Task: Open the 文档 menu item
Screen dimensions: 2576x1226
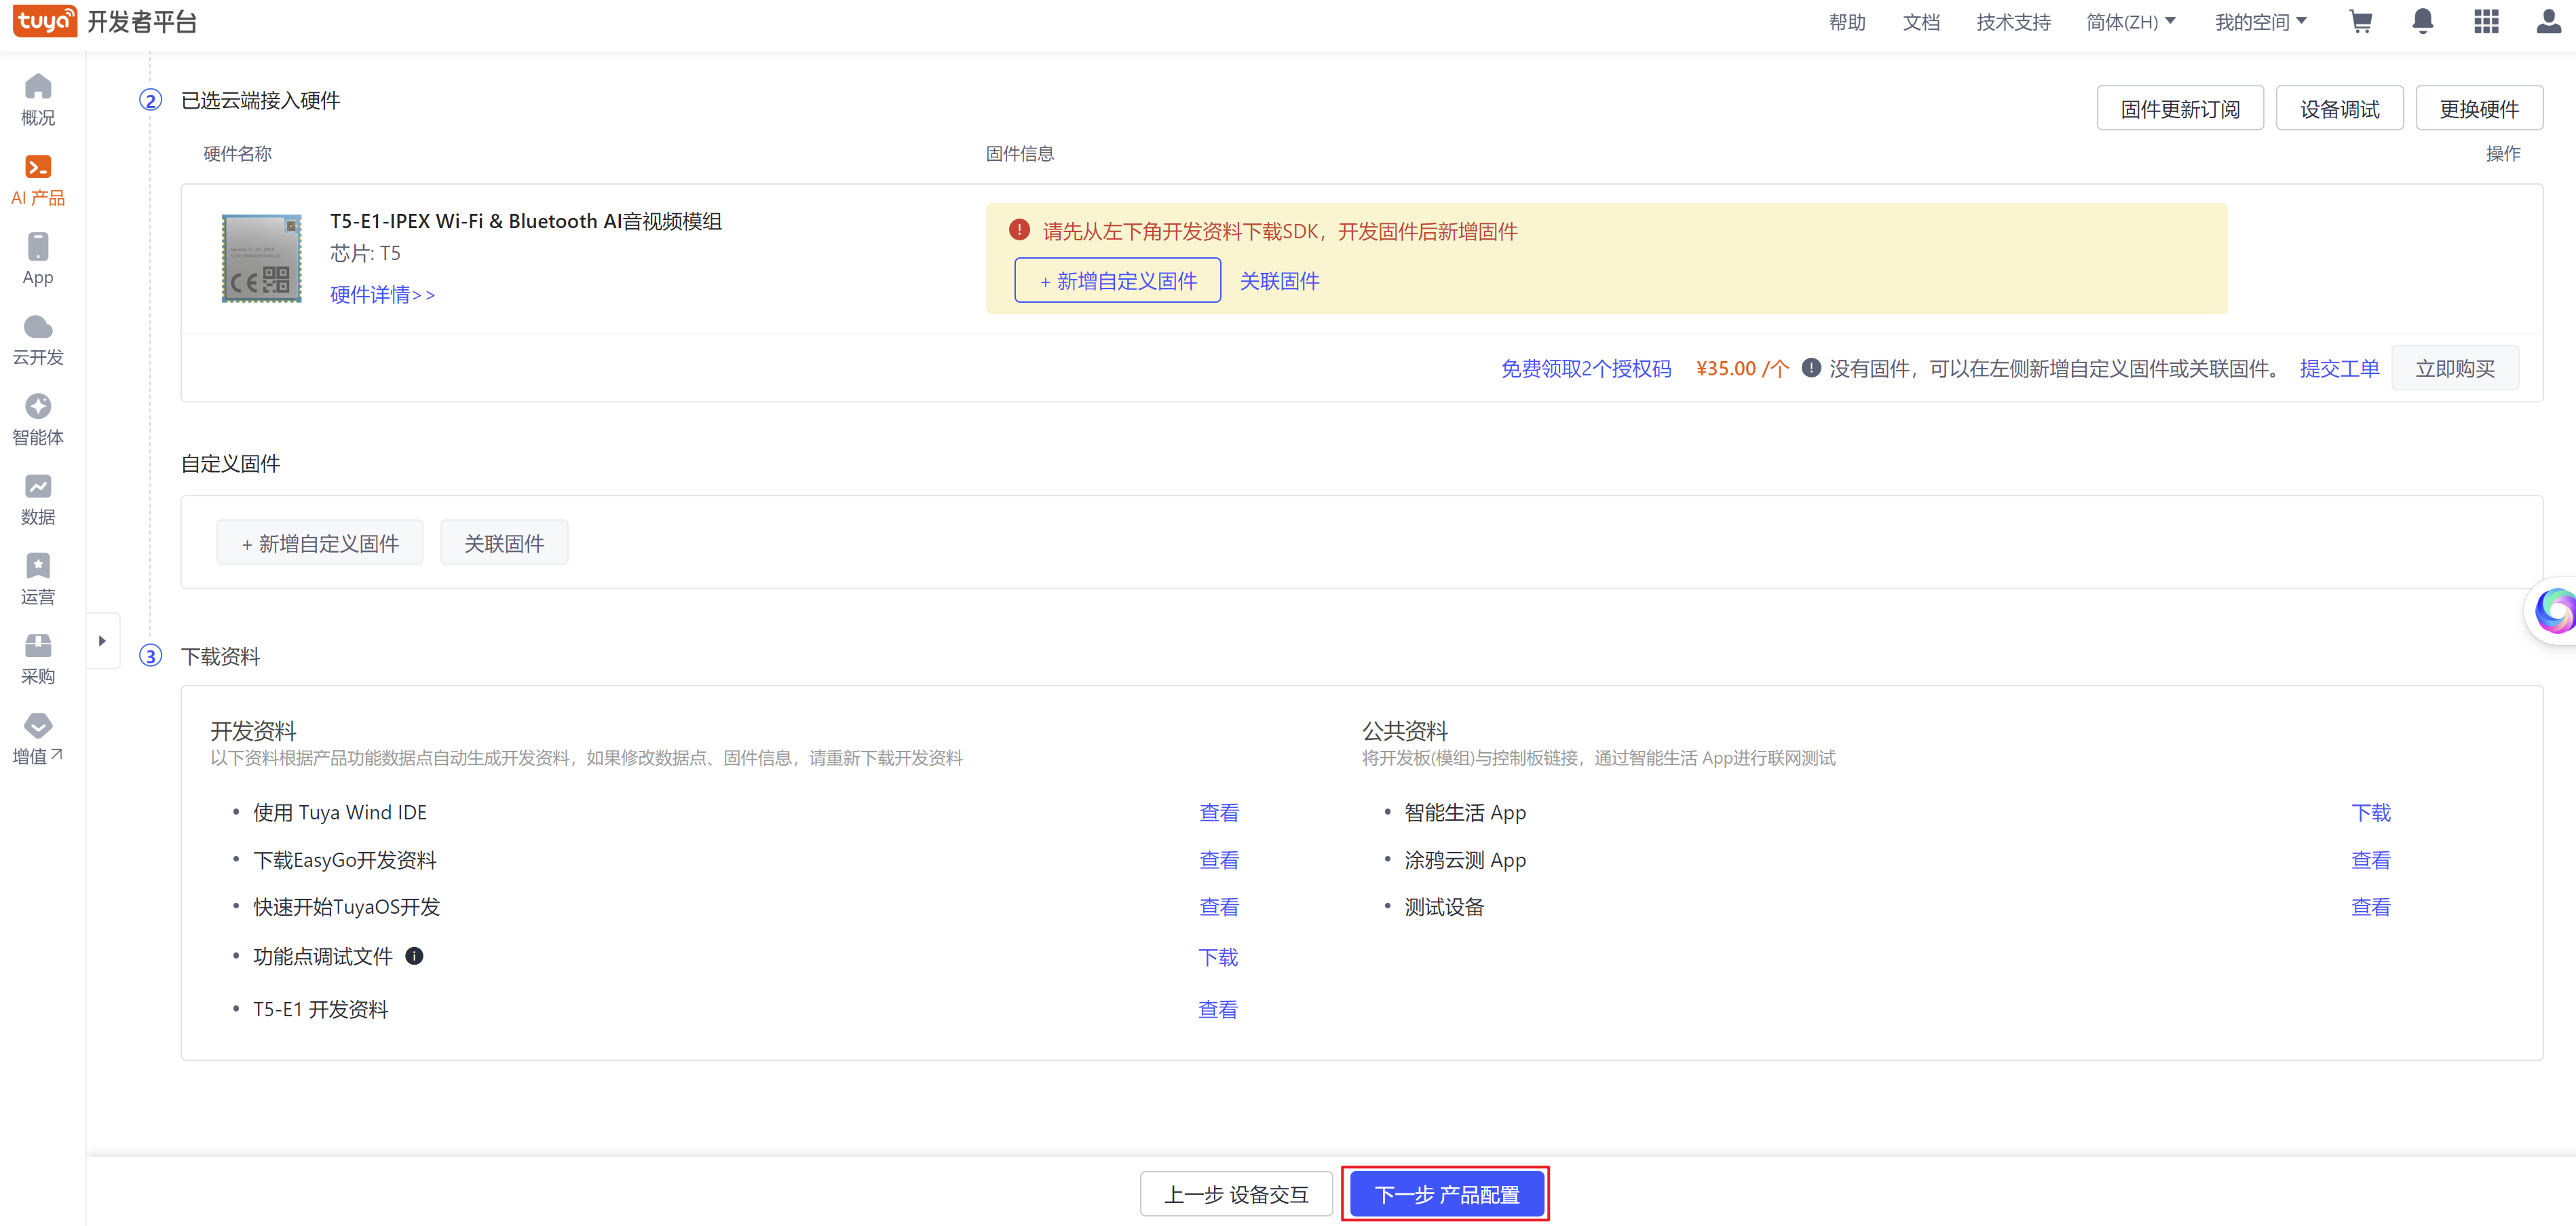Action: (1920, 22)
